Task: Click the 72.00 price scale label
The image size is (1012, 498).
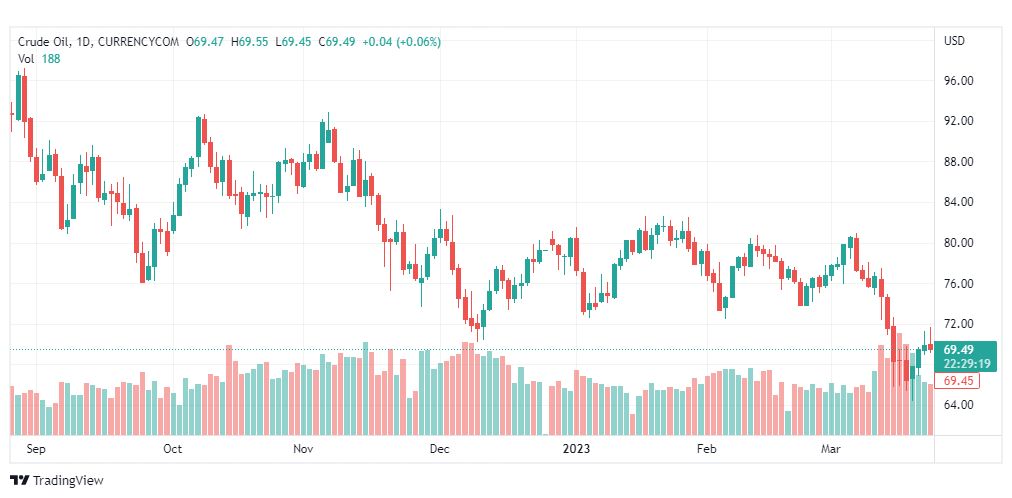Action: pyautogui.click(x=959, y=324)
